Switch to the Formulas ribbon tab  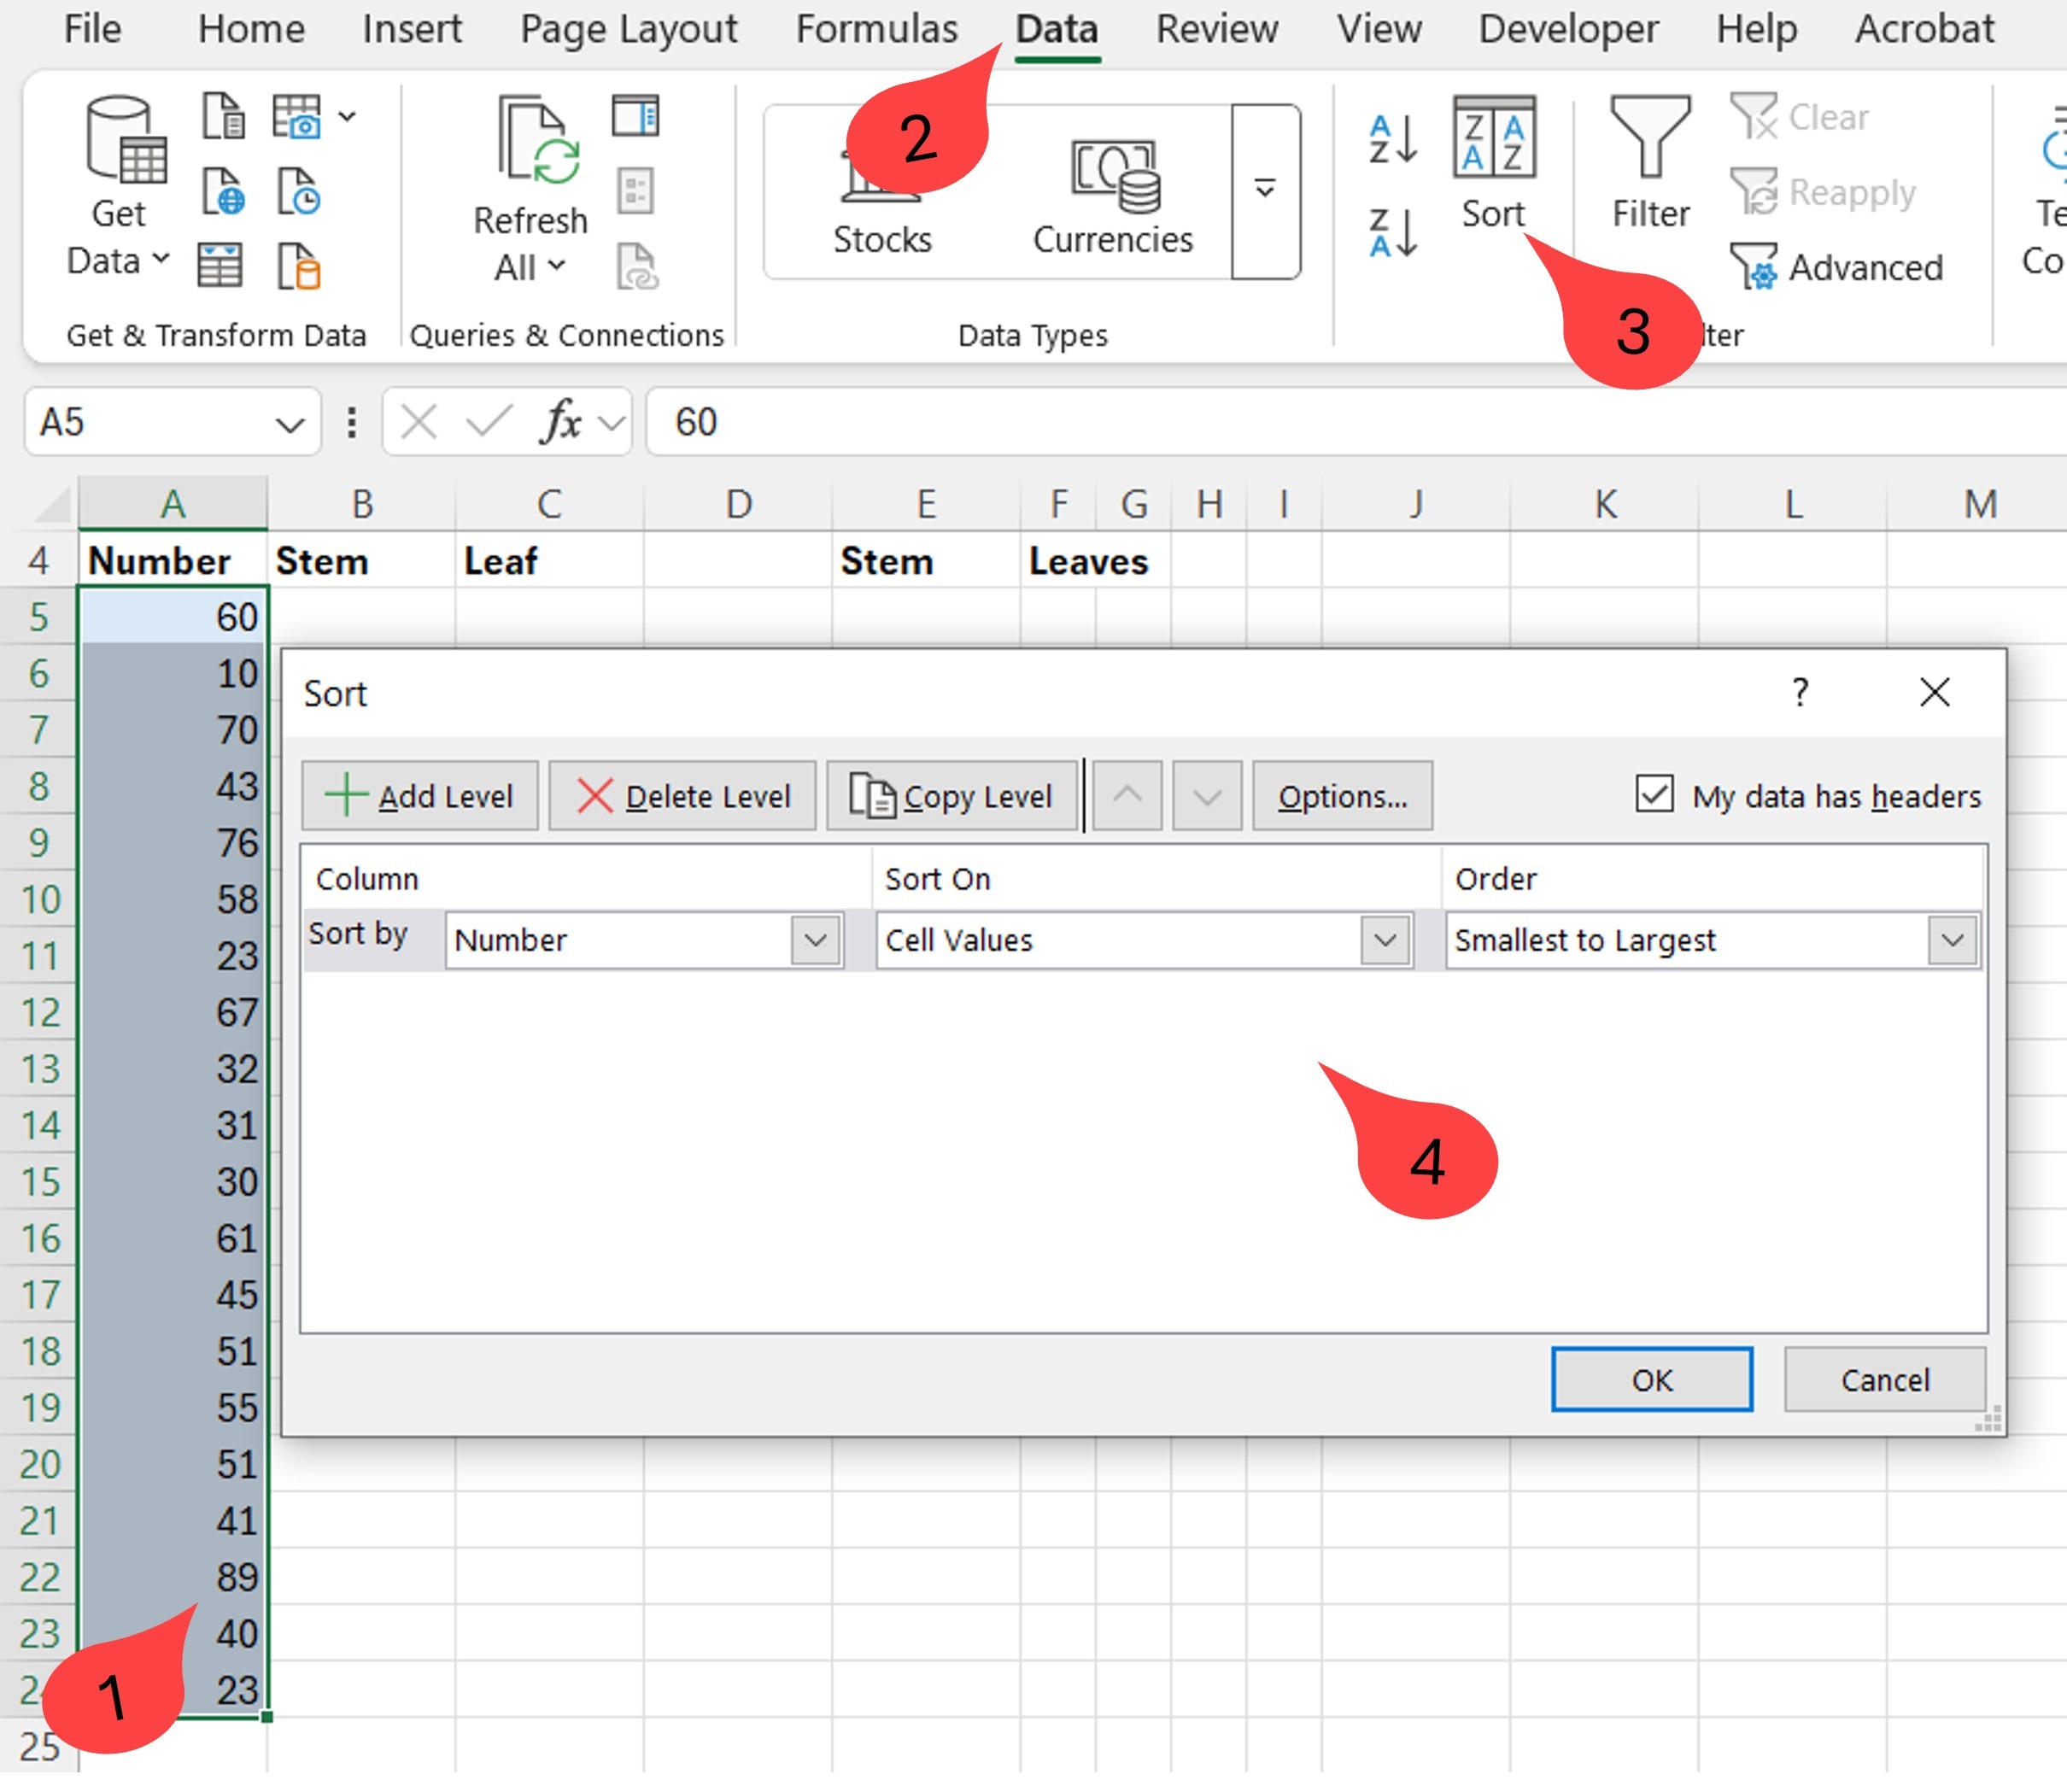(876, 30)
